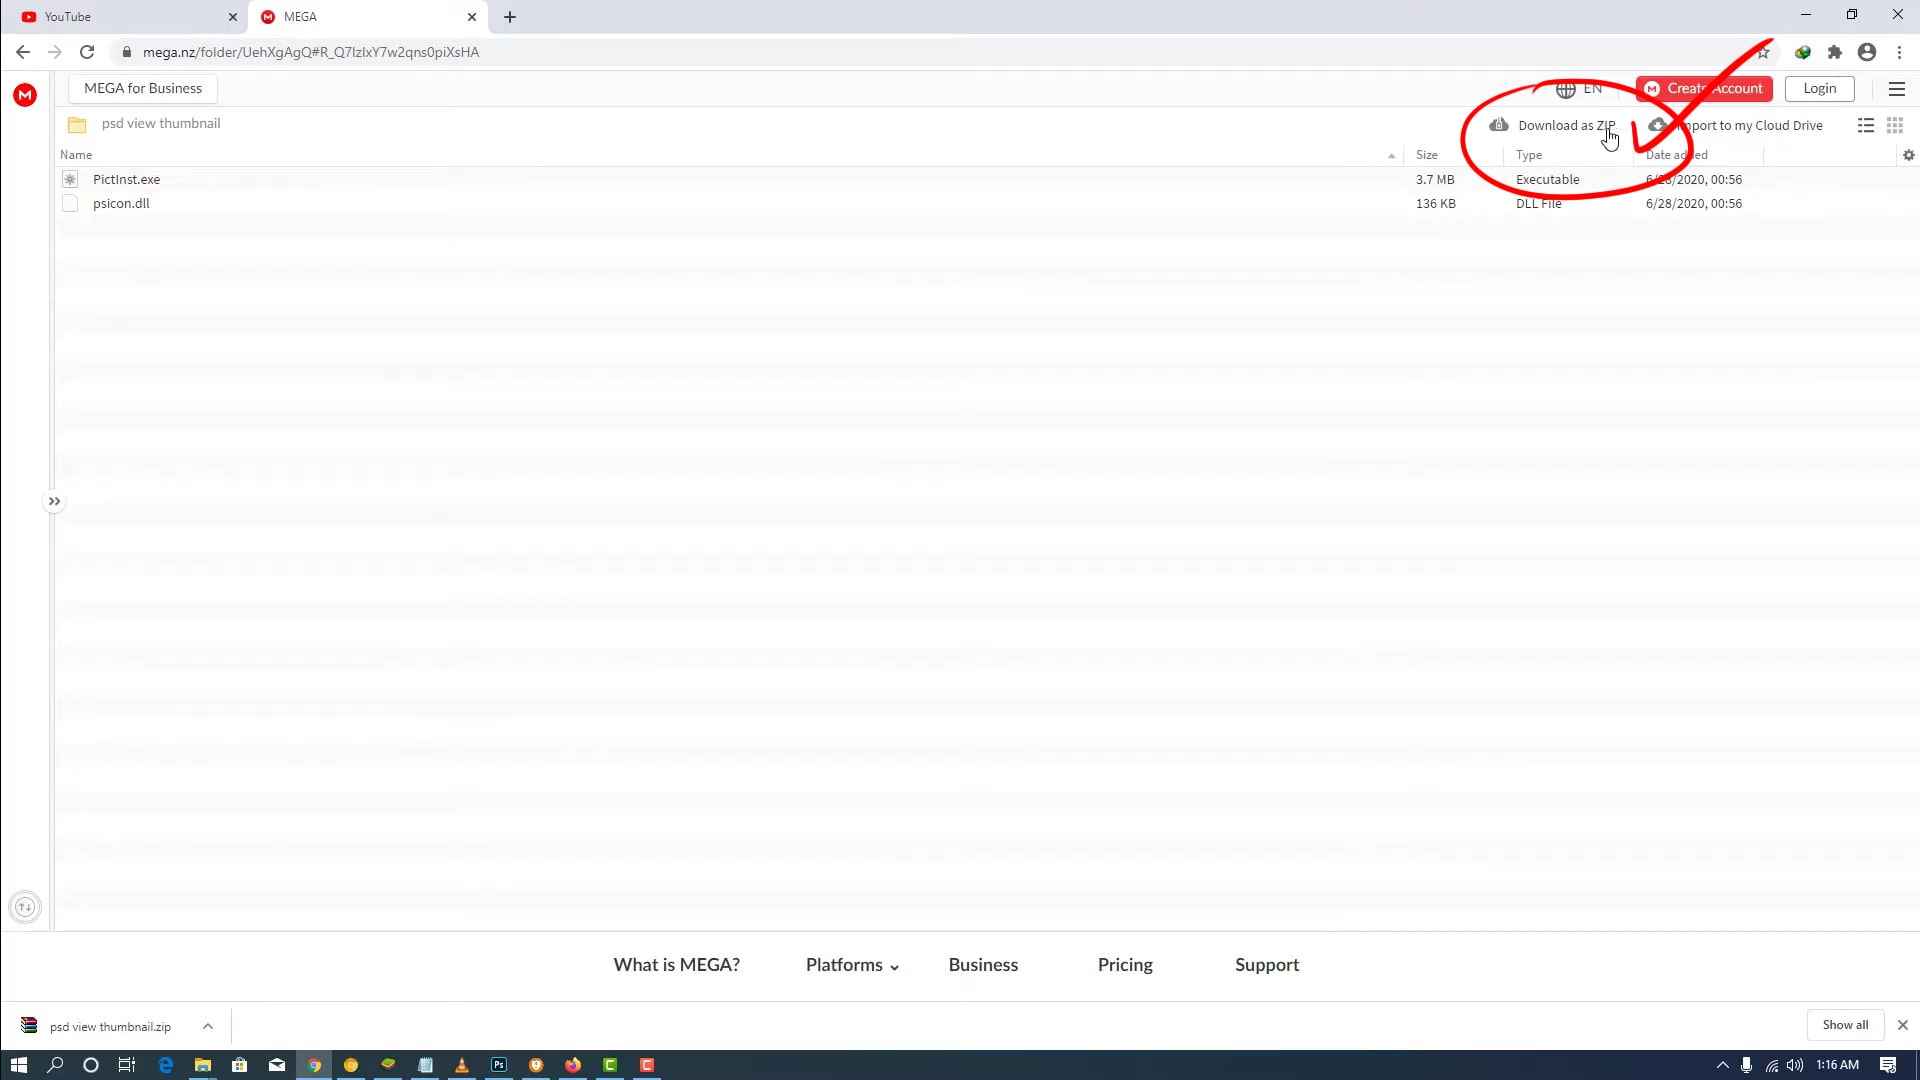1920x1080 pixels.
Task: Open Windows search from the taskbar
Action: (55, 1065)
